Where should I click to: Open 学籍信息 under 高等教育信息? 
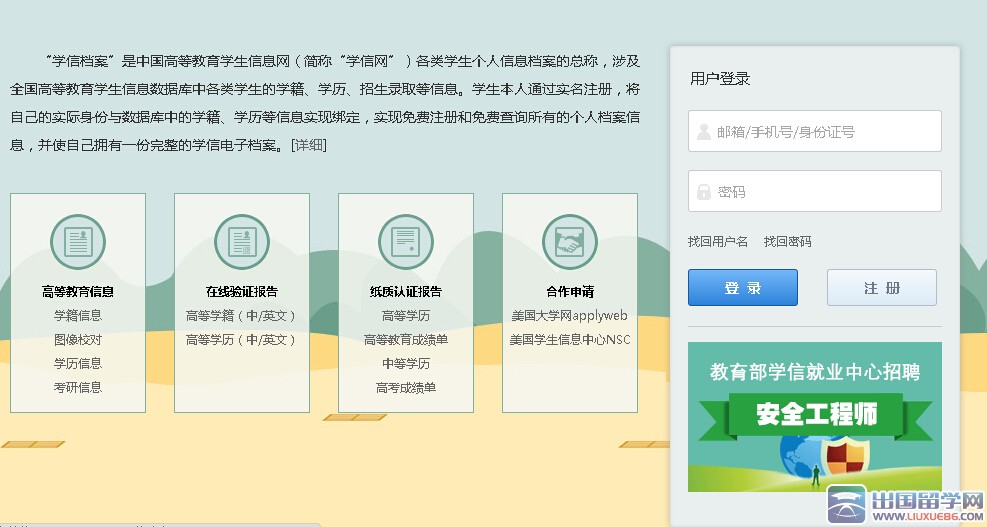[78, 315]
